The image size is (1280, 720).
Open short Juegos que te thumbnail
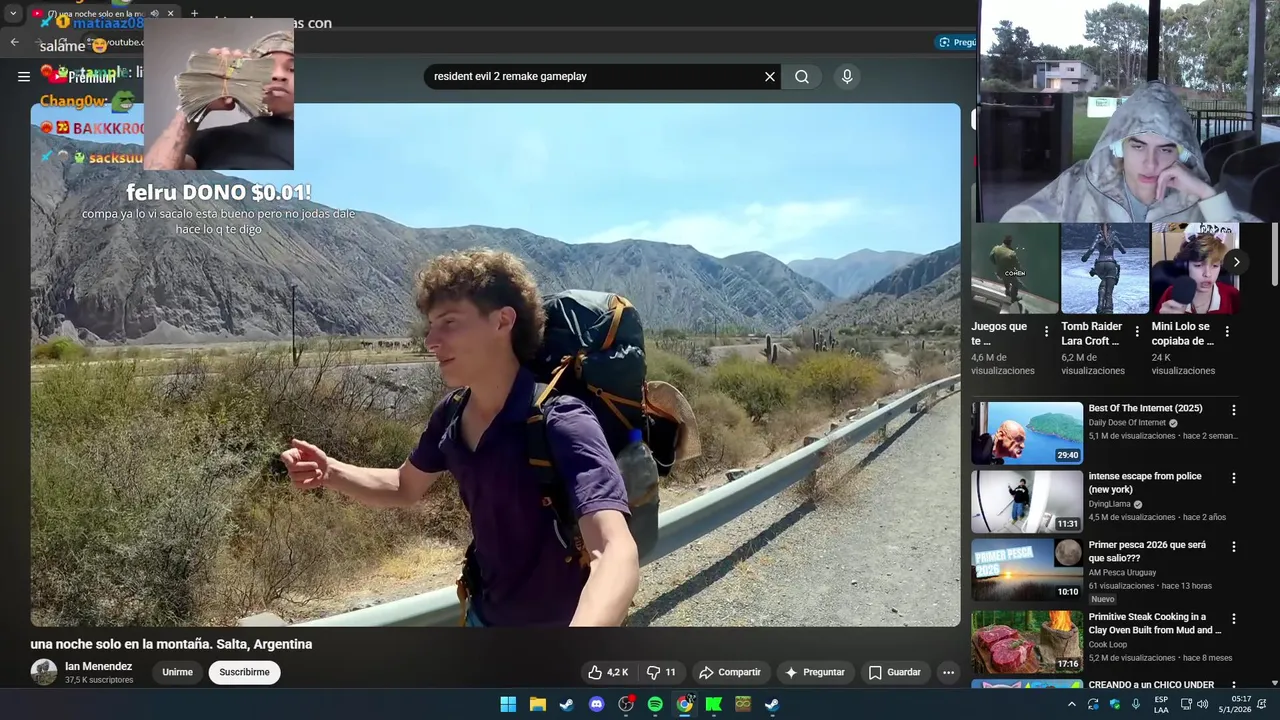(1015, 268)
